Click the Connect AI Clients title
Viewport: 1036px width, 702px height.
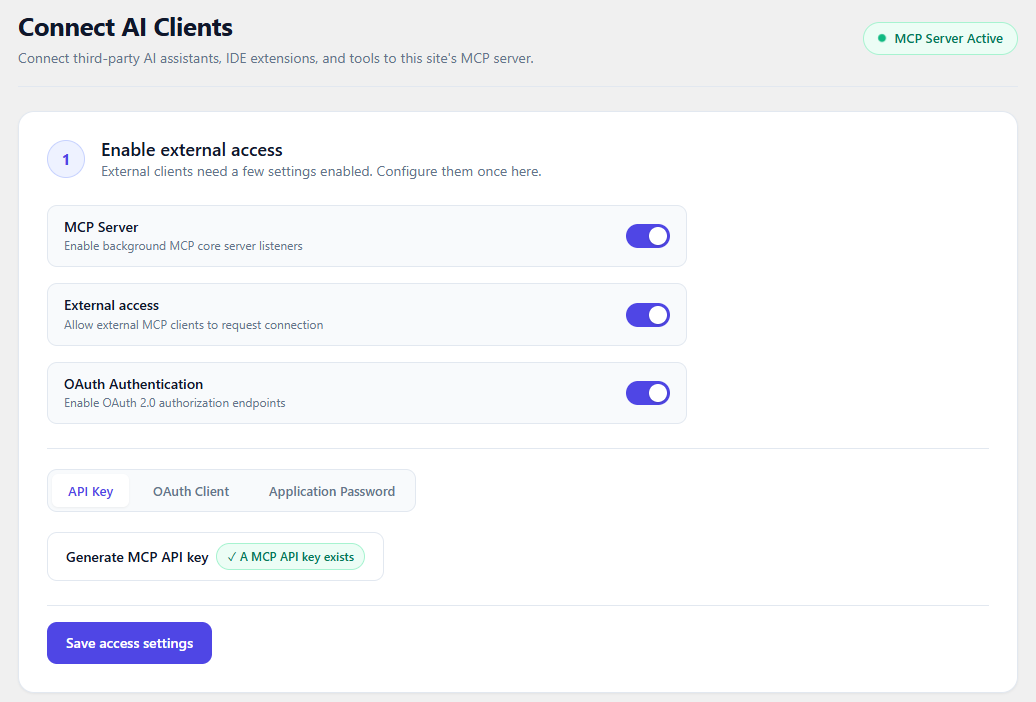click(x=125, y=27)
